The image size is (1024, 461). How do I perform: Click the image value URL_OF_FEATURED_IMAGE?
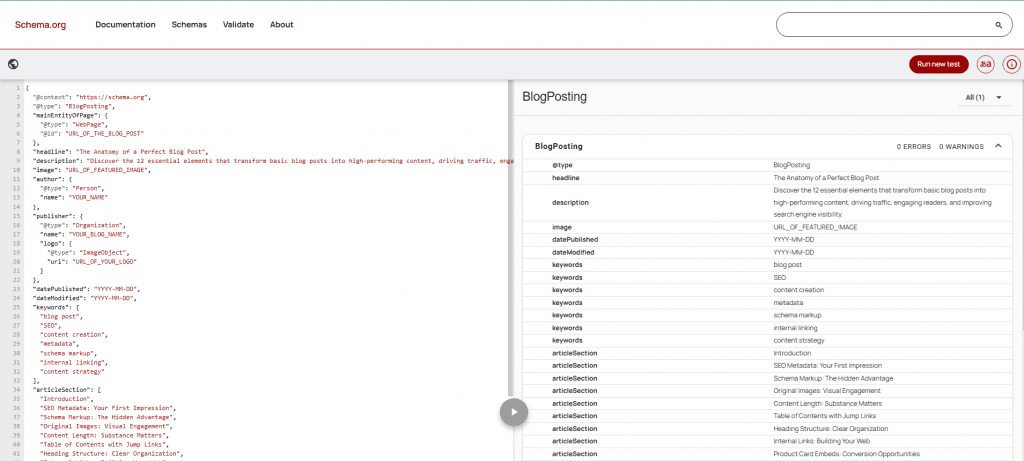pos(815,227)
